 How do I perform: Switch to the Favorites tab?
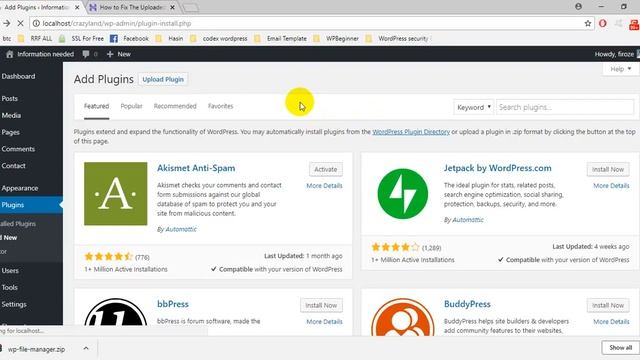[220, 106]
